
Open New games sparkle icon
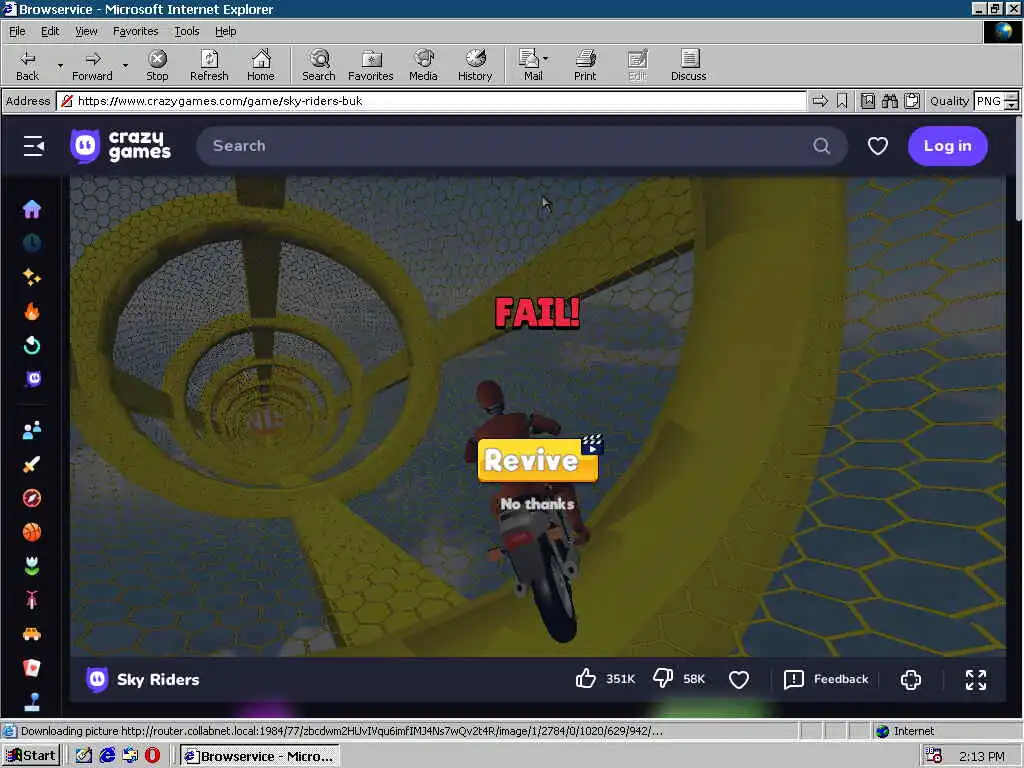32,277
